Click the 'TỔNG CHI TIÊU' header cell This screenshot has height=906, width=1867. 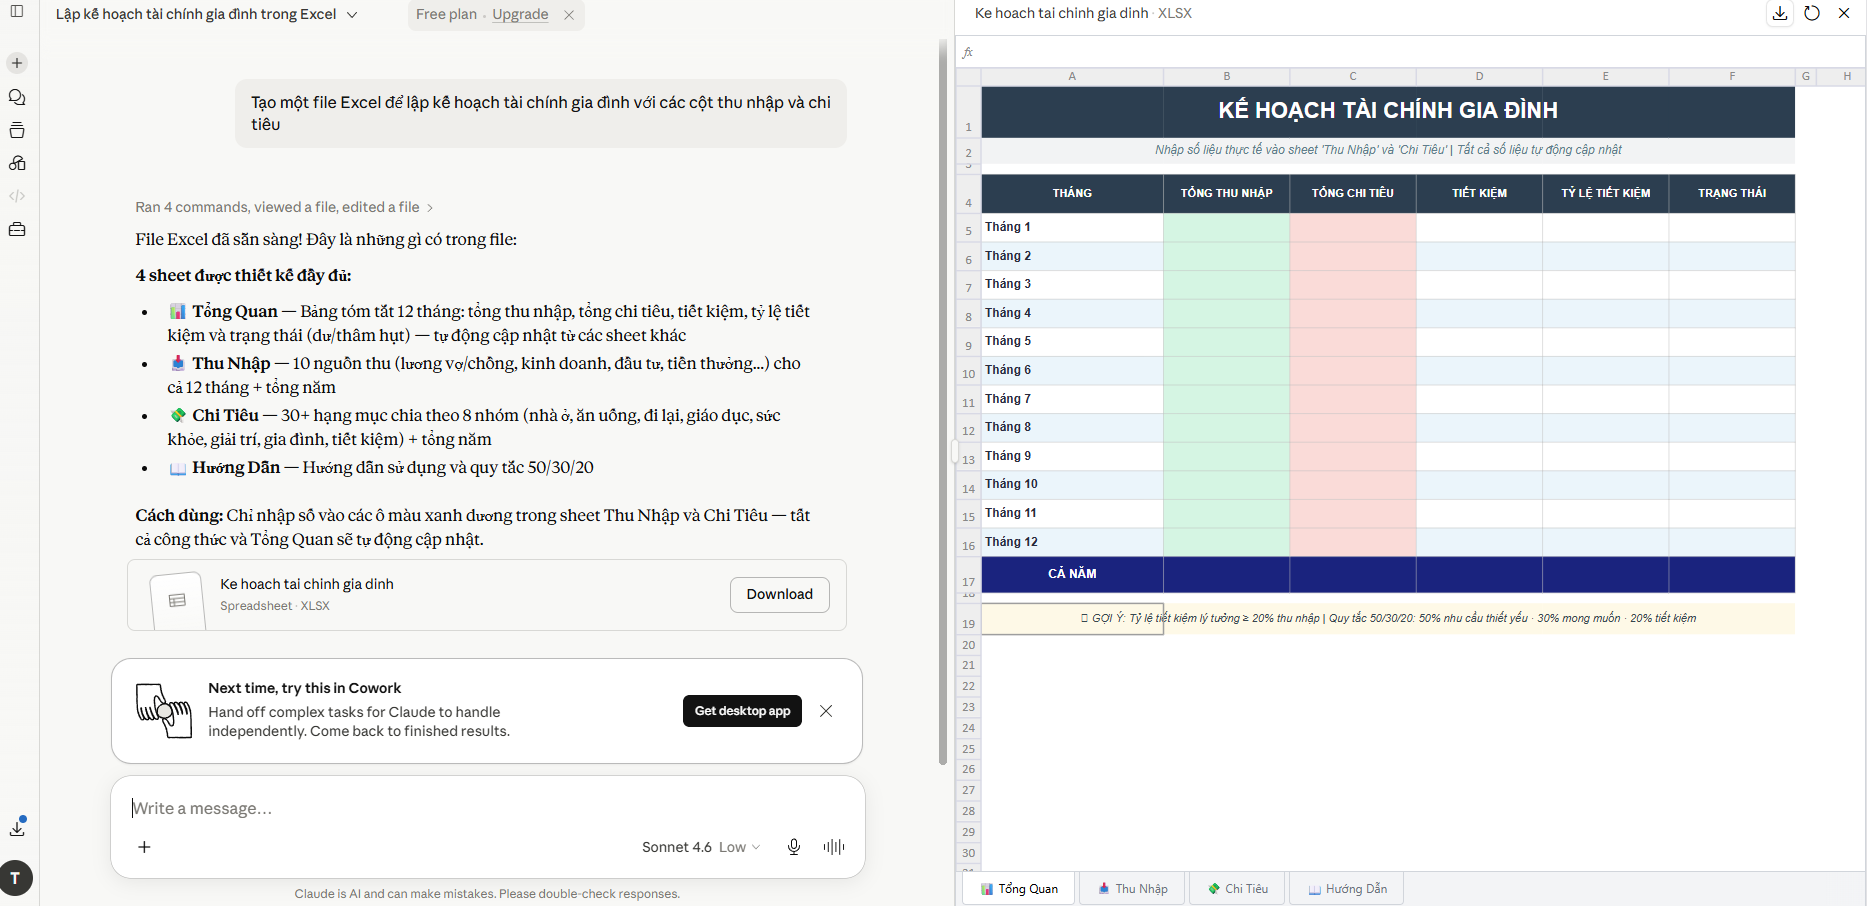[x=1353, y=193]
